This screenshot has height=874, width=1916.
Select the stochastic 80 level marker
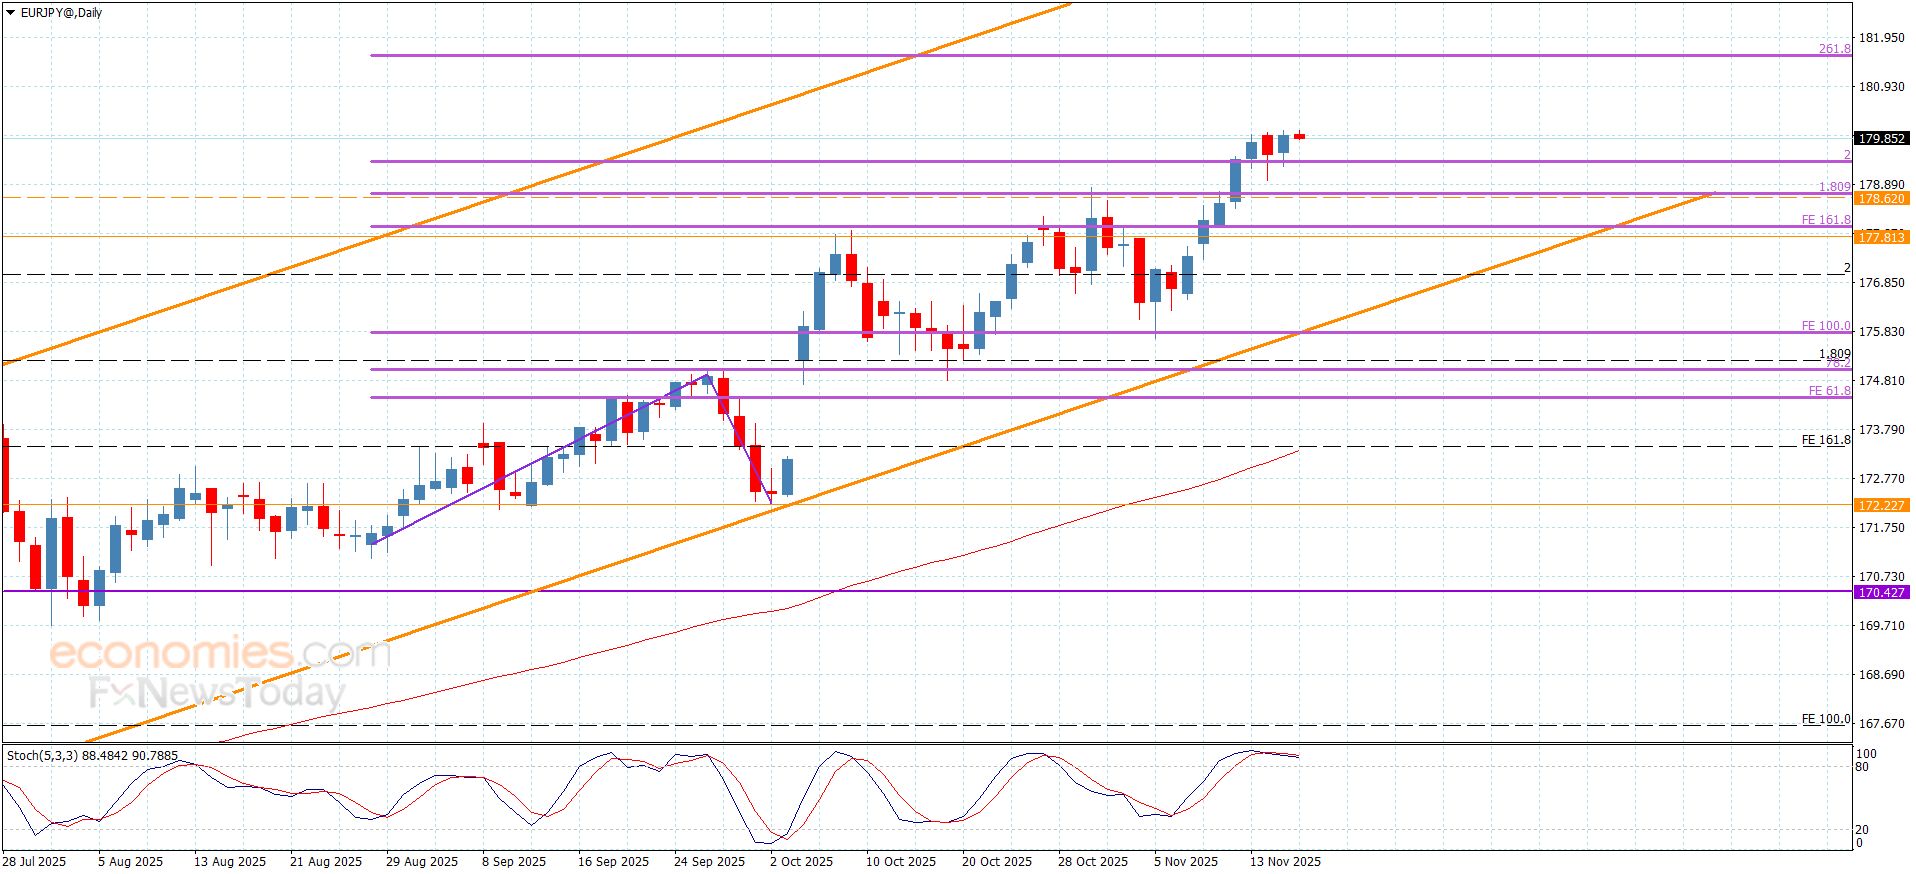(1861, 767)
